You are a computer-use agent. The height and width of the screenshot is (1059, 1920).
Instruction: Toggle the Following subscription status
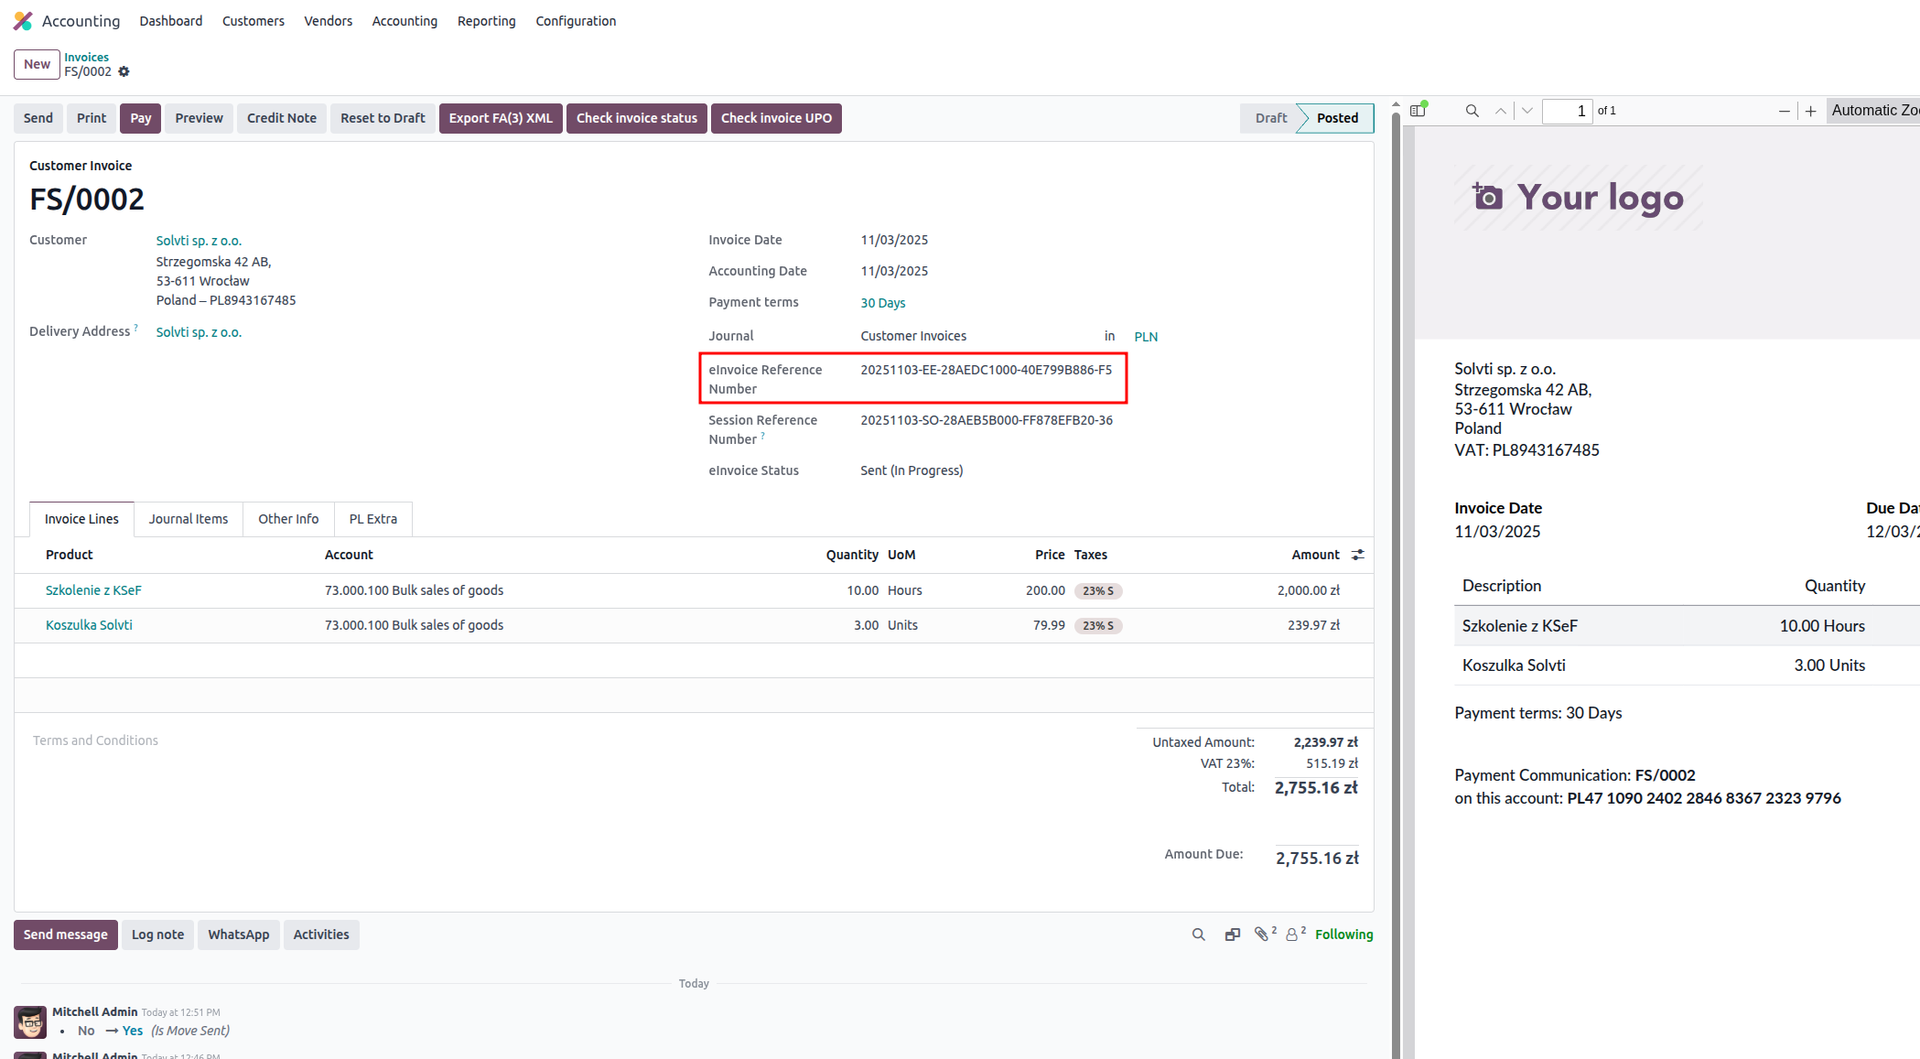pyautogui.click(x=1343, y=935)
